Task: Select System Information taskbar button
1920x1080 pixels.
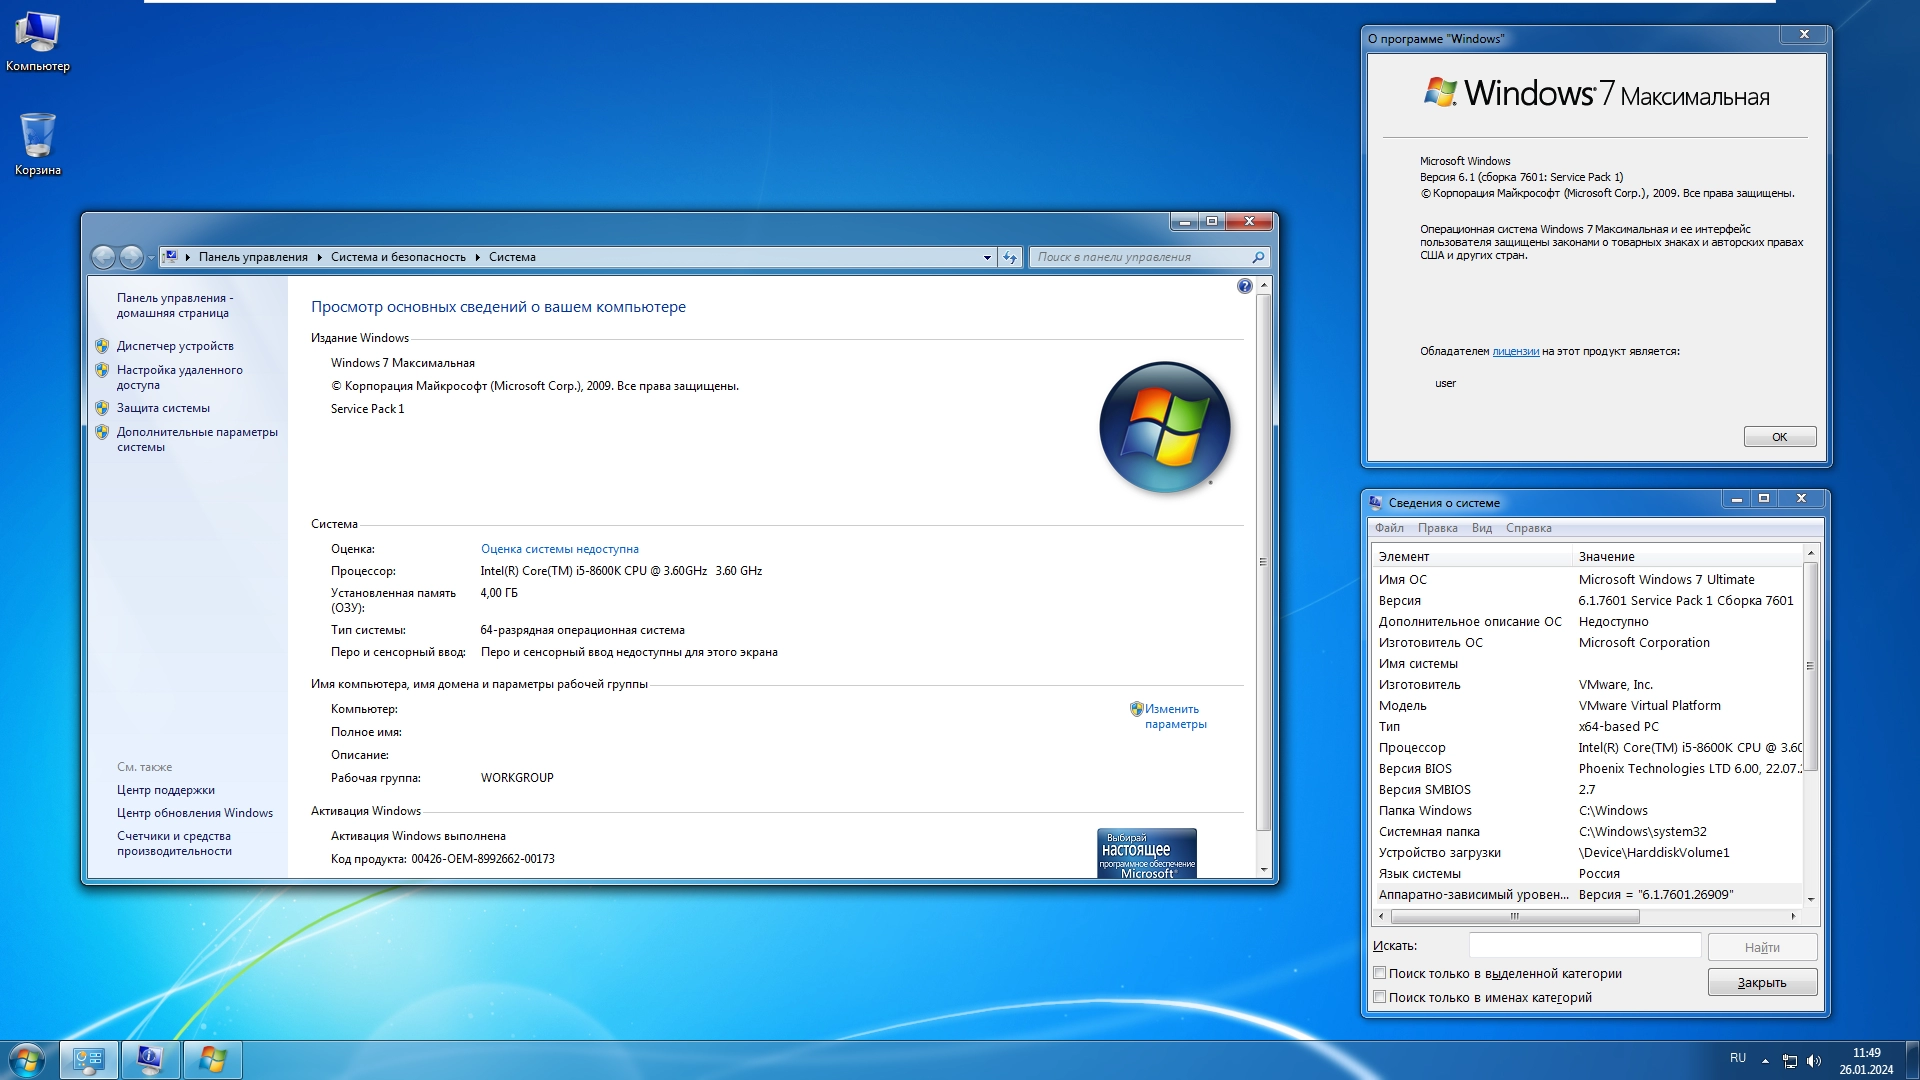Action: [151, 1059]
